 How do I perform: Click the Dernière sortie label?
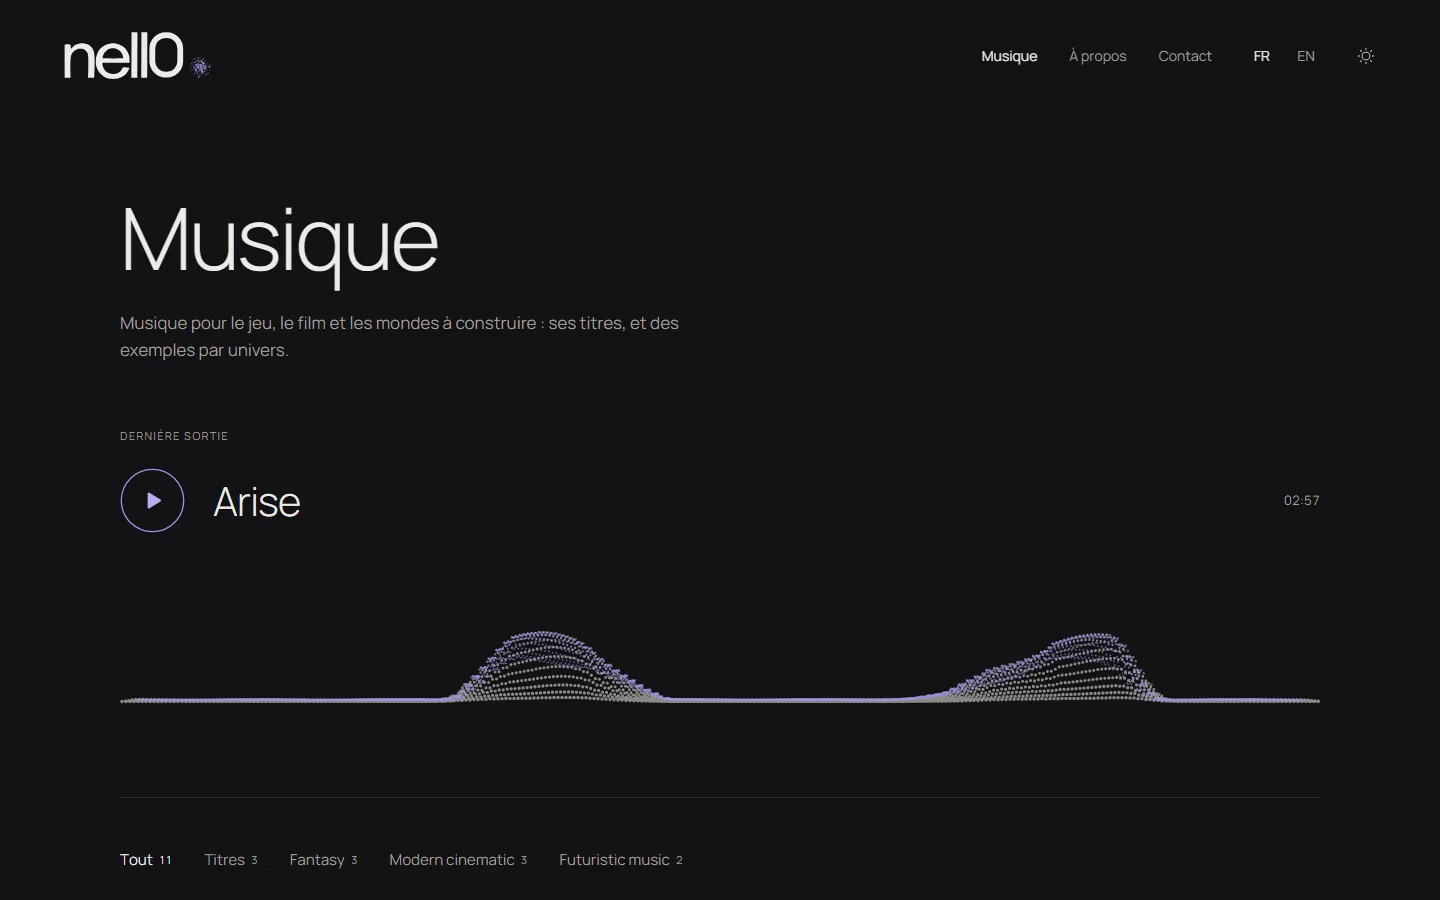point(174,436)
